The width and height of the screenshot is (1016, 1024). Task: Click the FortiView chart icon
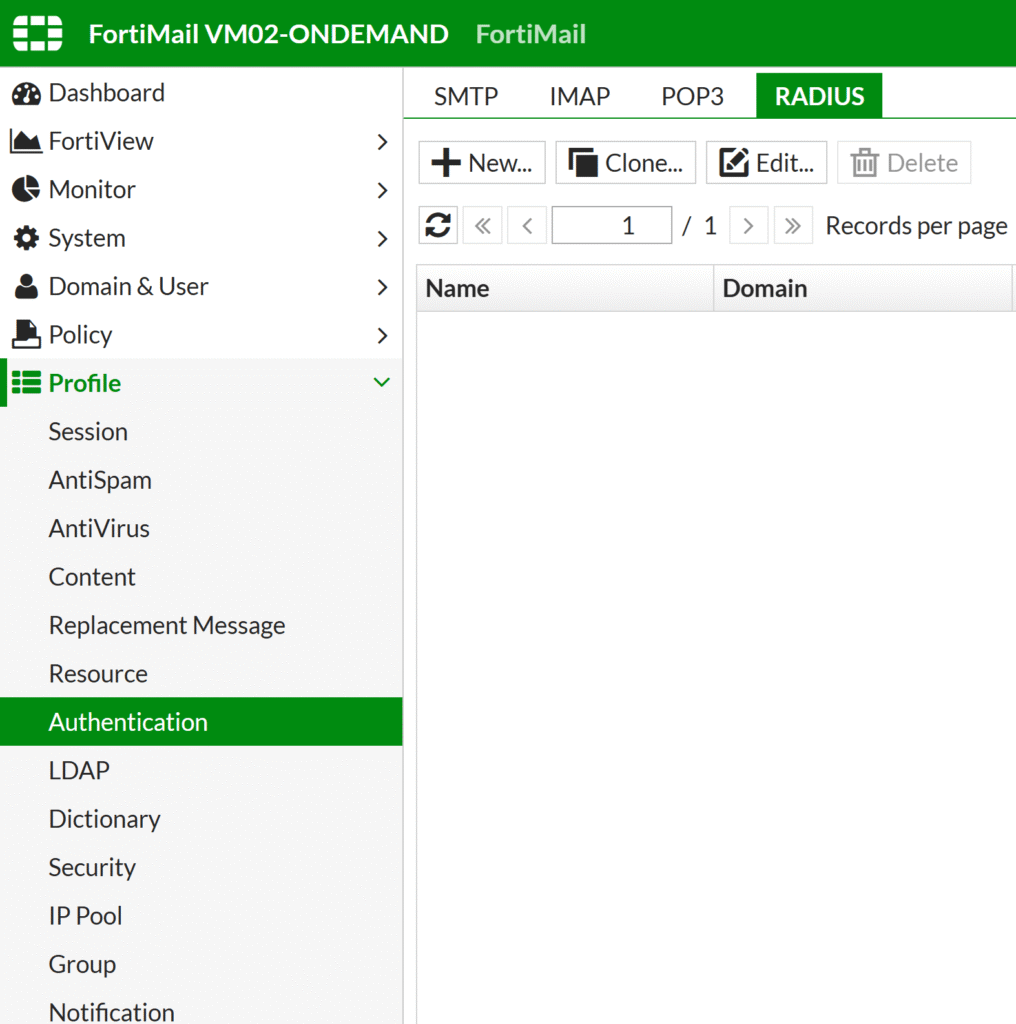27,141
